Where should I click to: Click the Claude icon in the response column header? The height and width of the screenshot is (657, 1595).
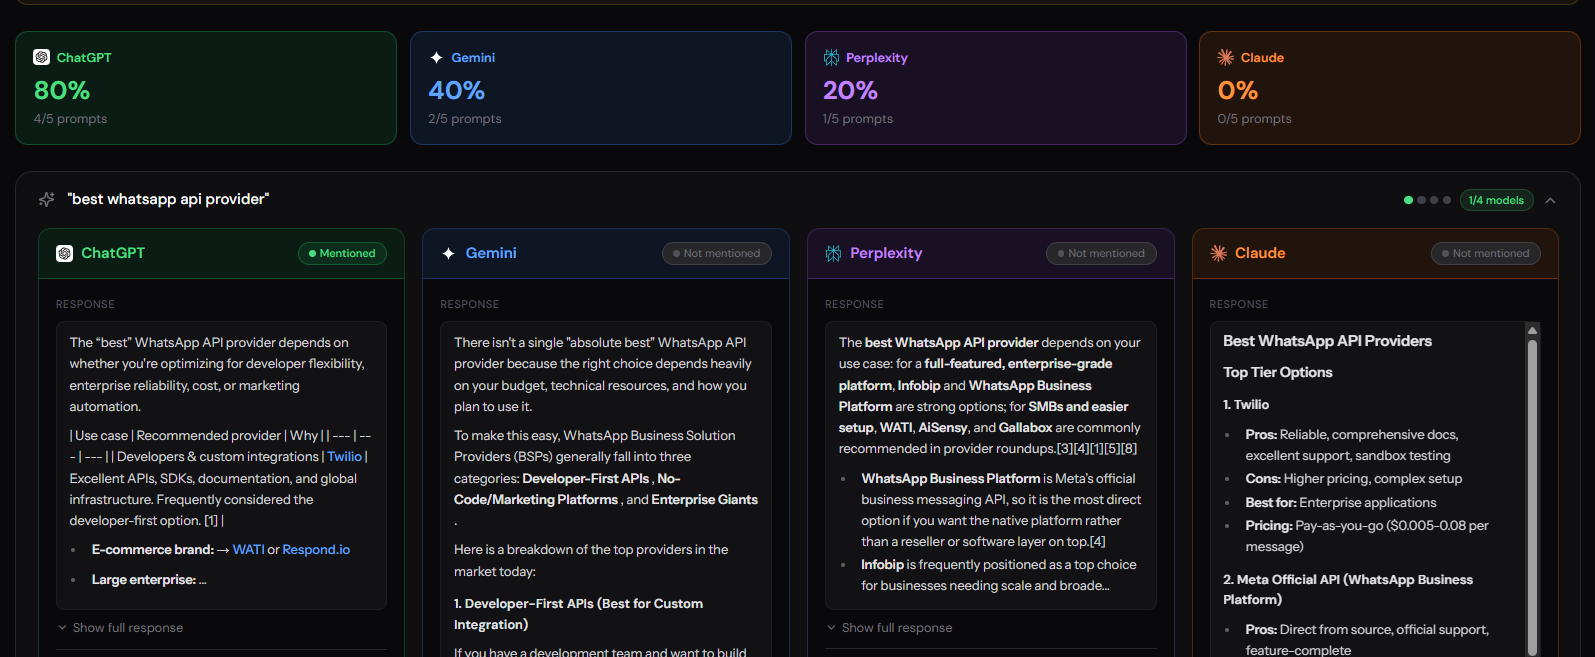(x=1218, y=253)
